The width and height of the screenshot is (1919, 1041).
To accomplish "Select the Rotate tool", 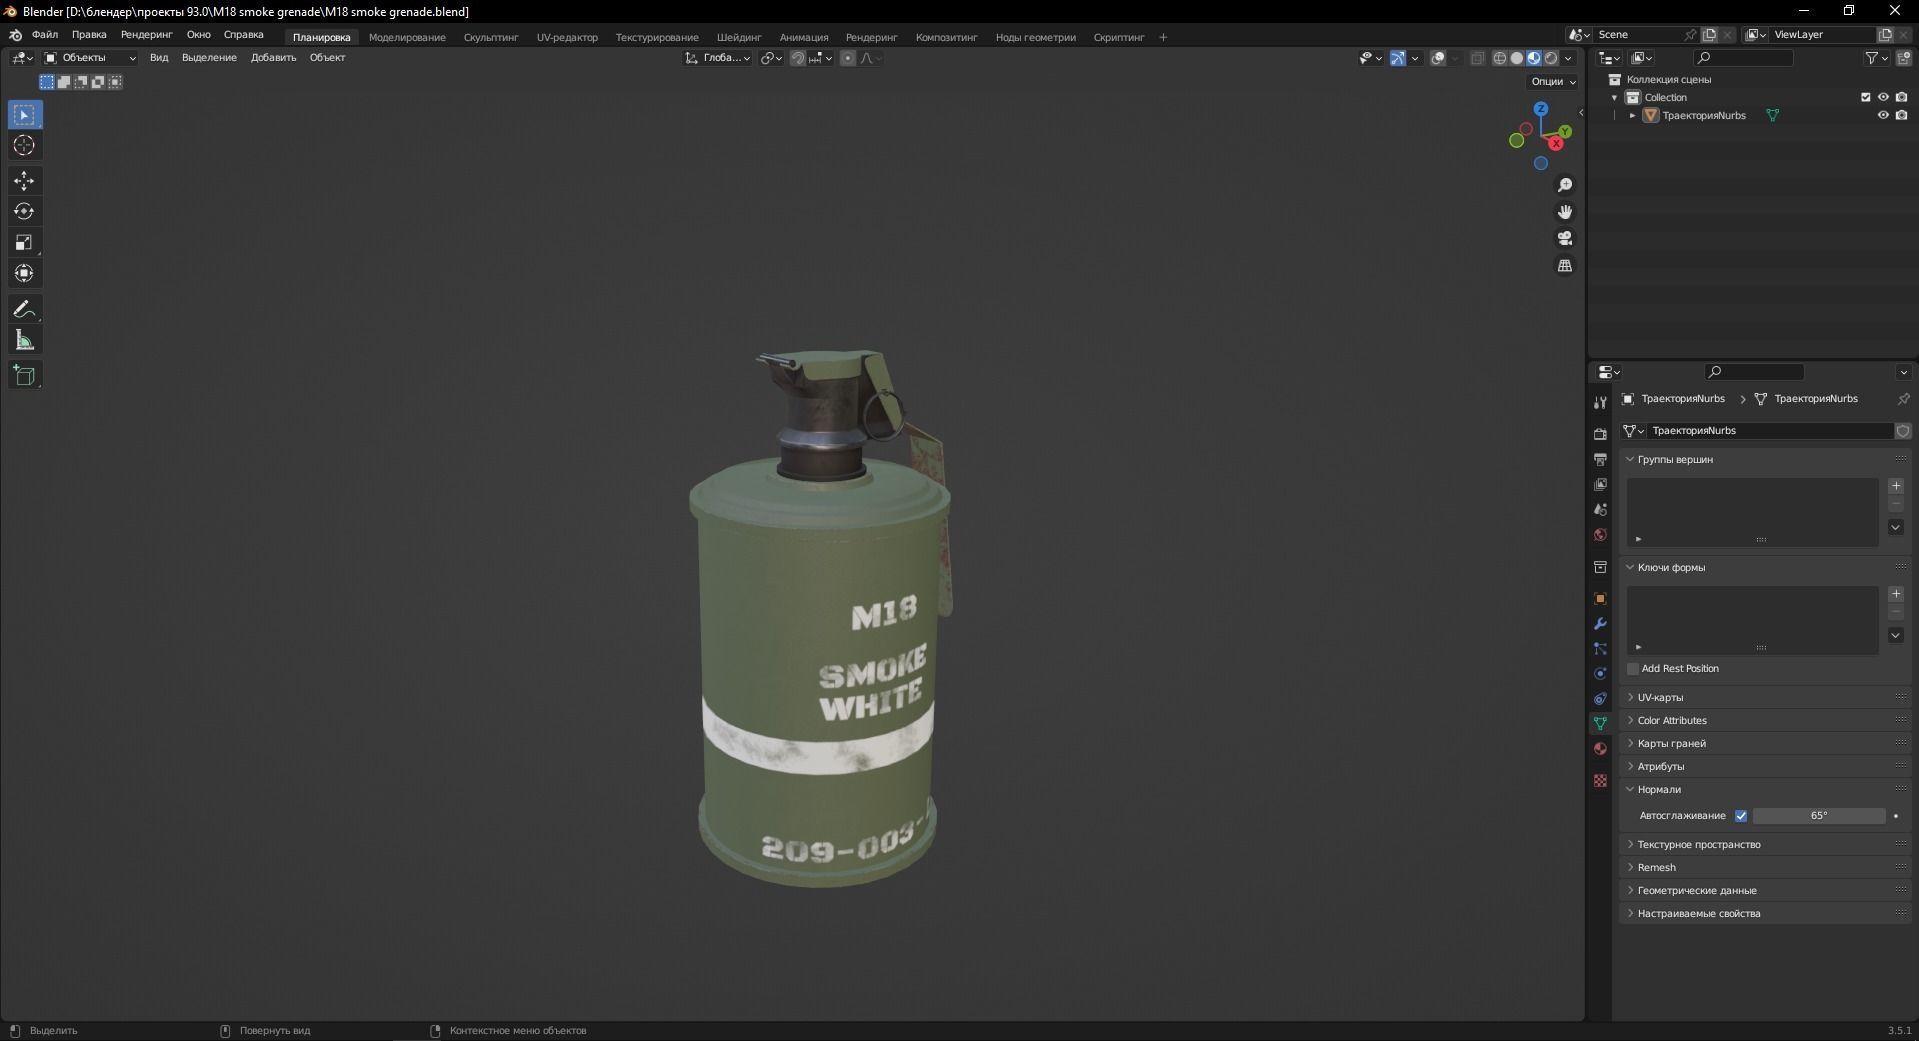I will (23, 211).
